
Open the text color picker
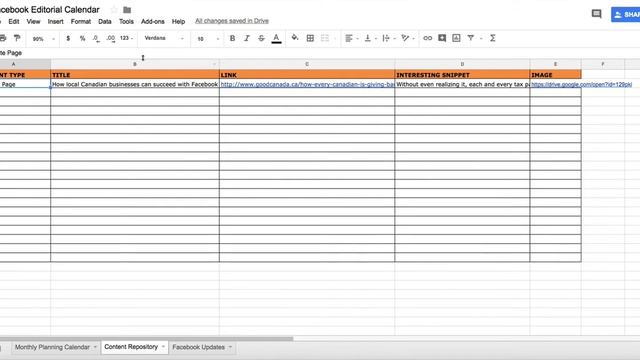[276, 38]
